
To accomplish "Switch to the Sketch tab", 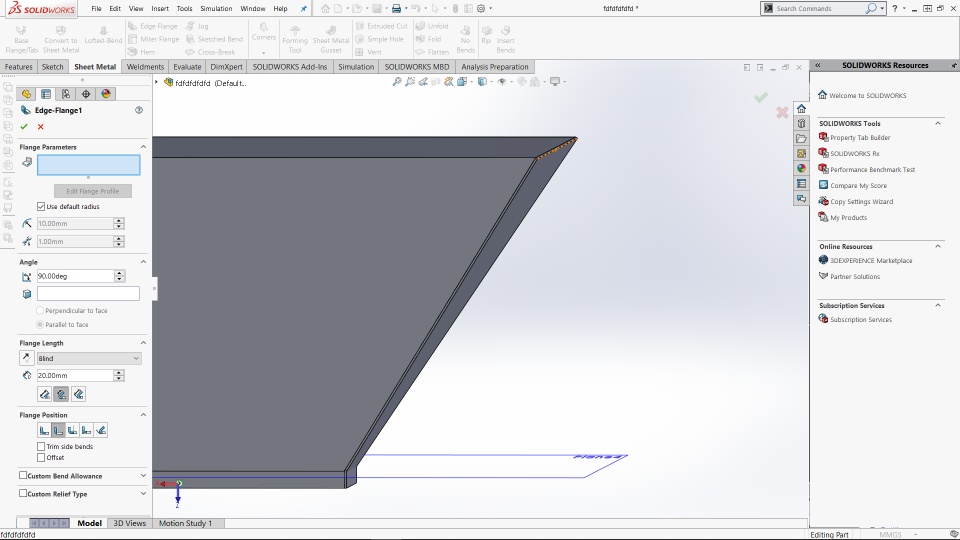I will [x=52, y=67].
